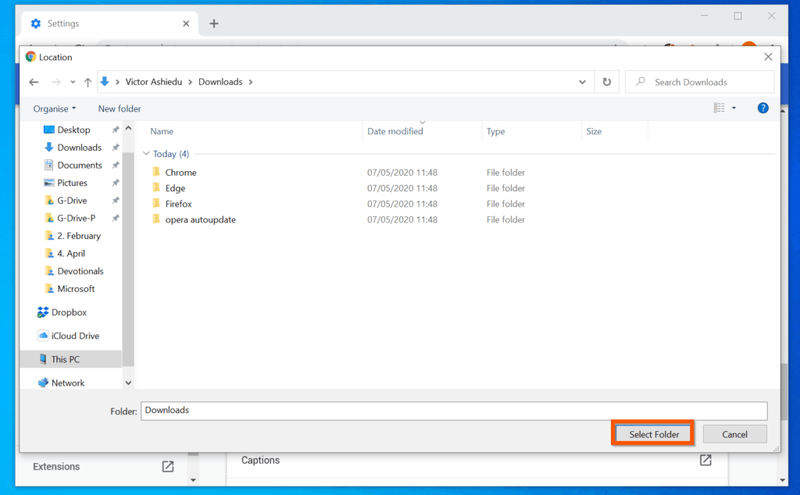Open iCloud Drive in the navigation pane

pyautogui.click(x=75, y=336)
